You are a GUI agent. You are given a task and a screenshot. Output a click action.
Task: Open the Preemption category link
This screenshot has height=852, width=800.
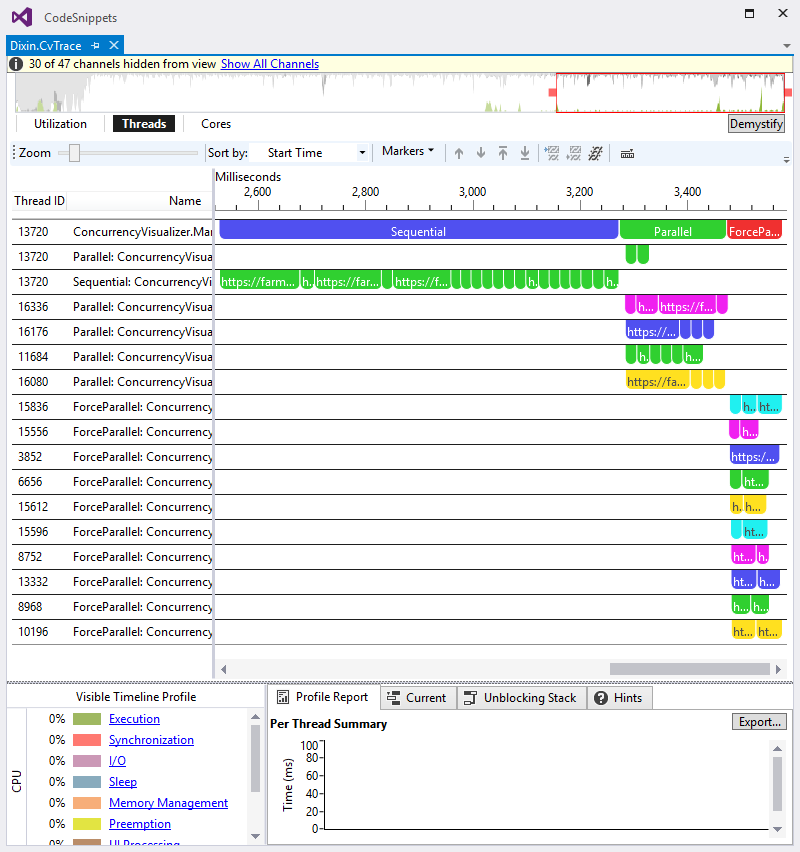click(140, 824)
